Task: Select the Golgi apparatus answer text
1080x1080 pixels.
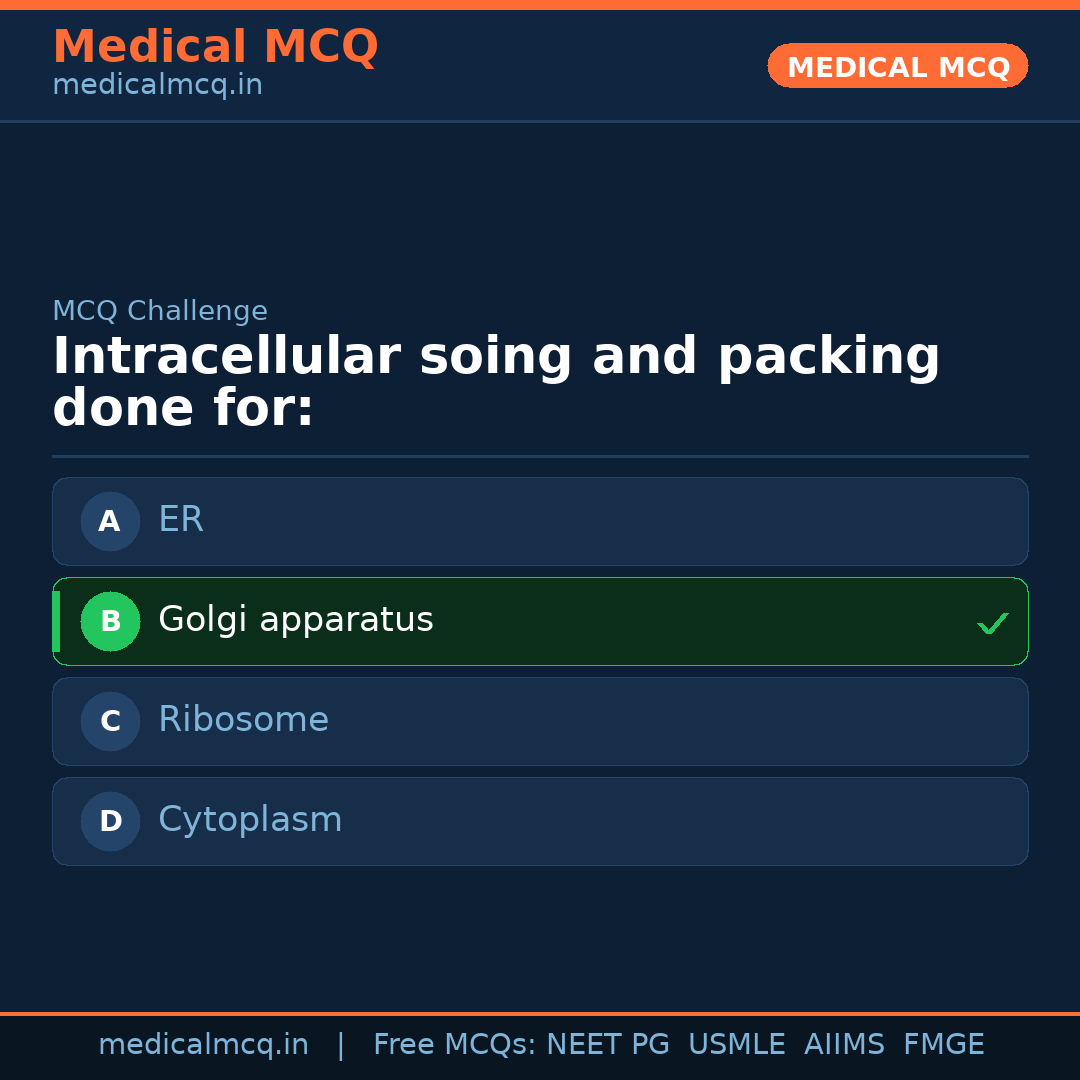Action: [x=295, y=620]
